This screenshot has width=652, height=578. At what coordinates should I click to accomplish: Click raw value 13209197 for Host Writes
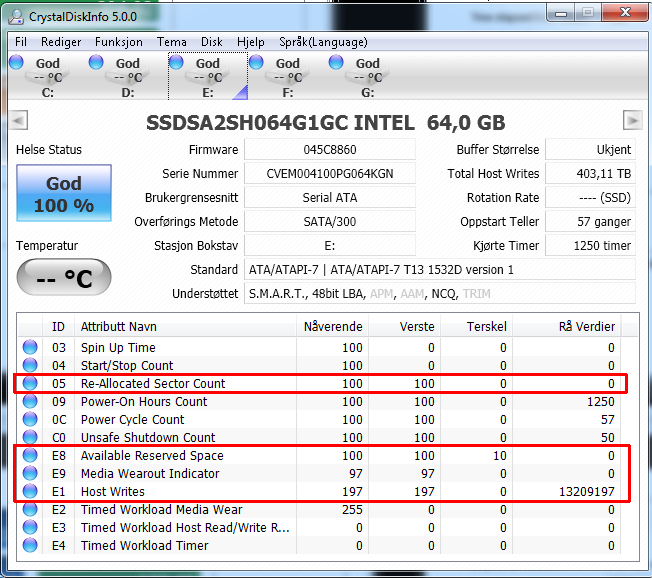[x=587, y=492]
